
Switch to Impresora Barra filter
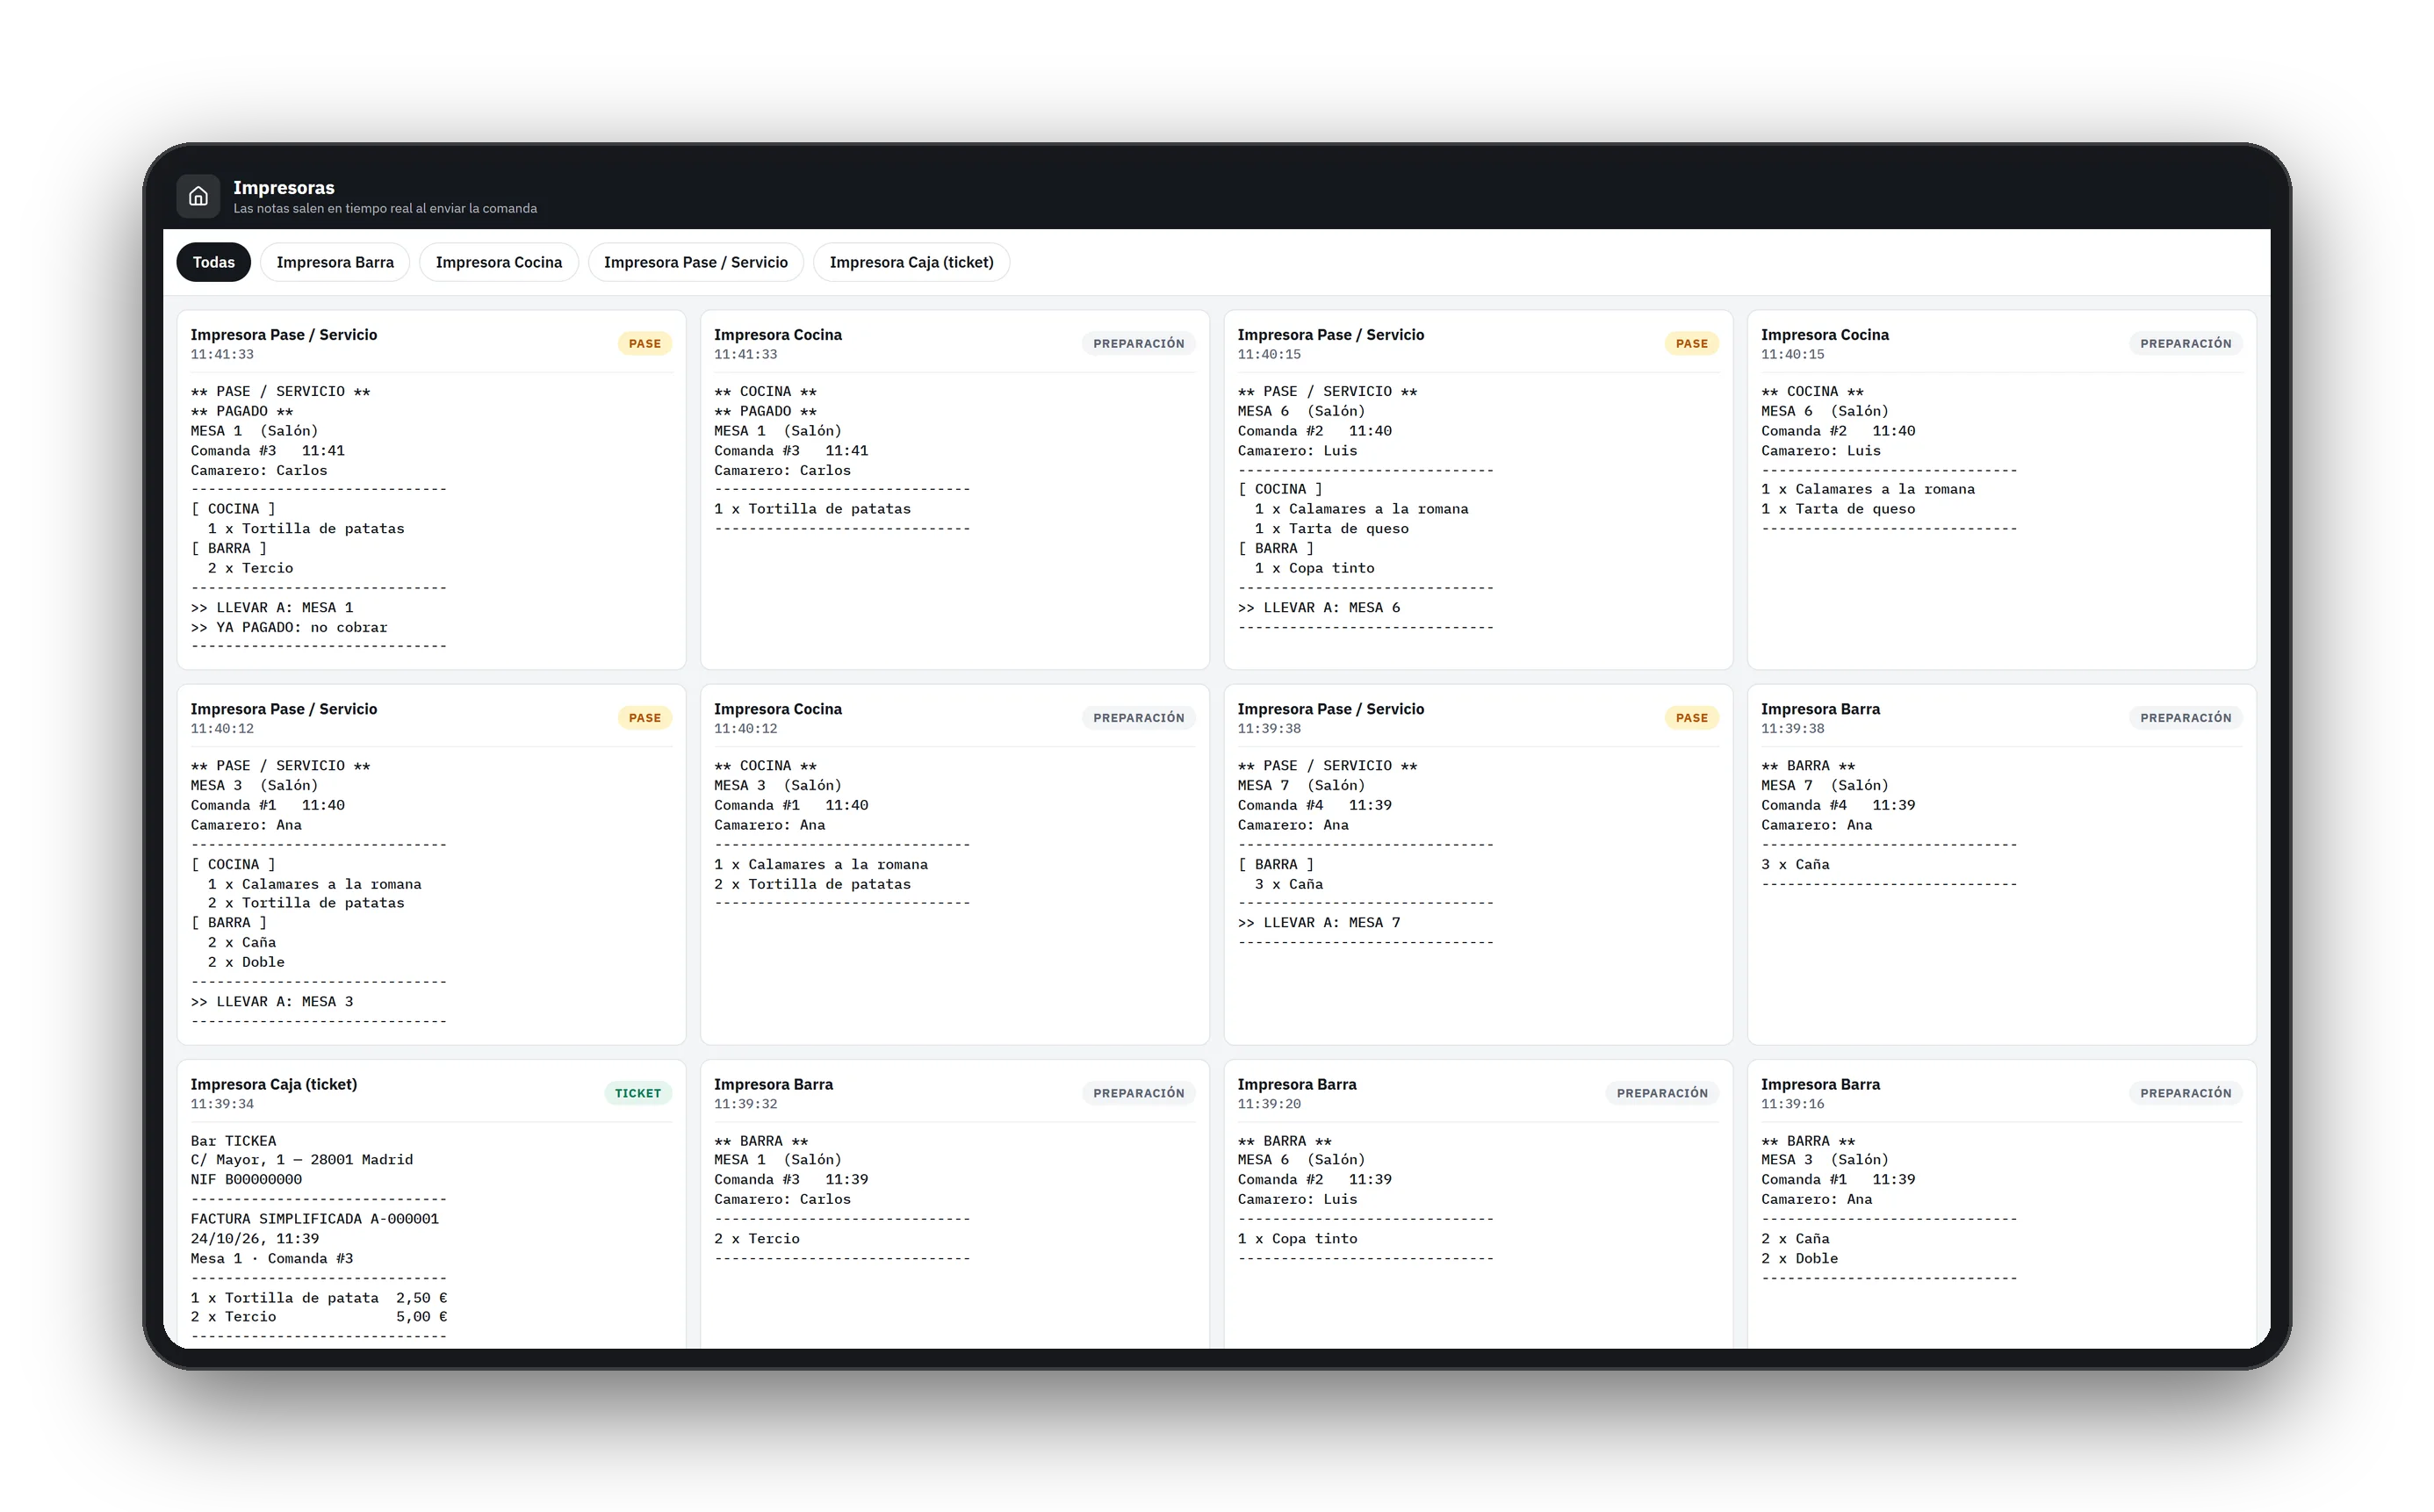[x=335, y=262]
